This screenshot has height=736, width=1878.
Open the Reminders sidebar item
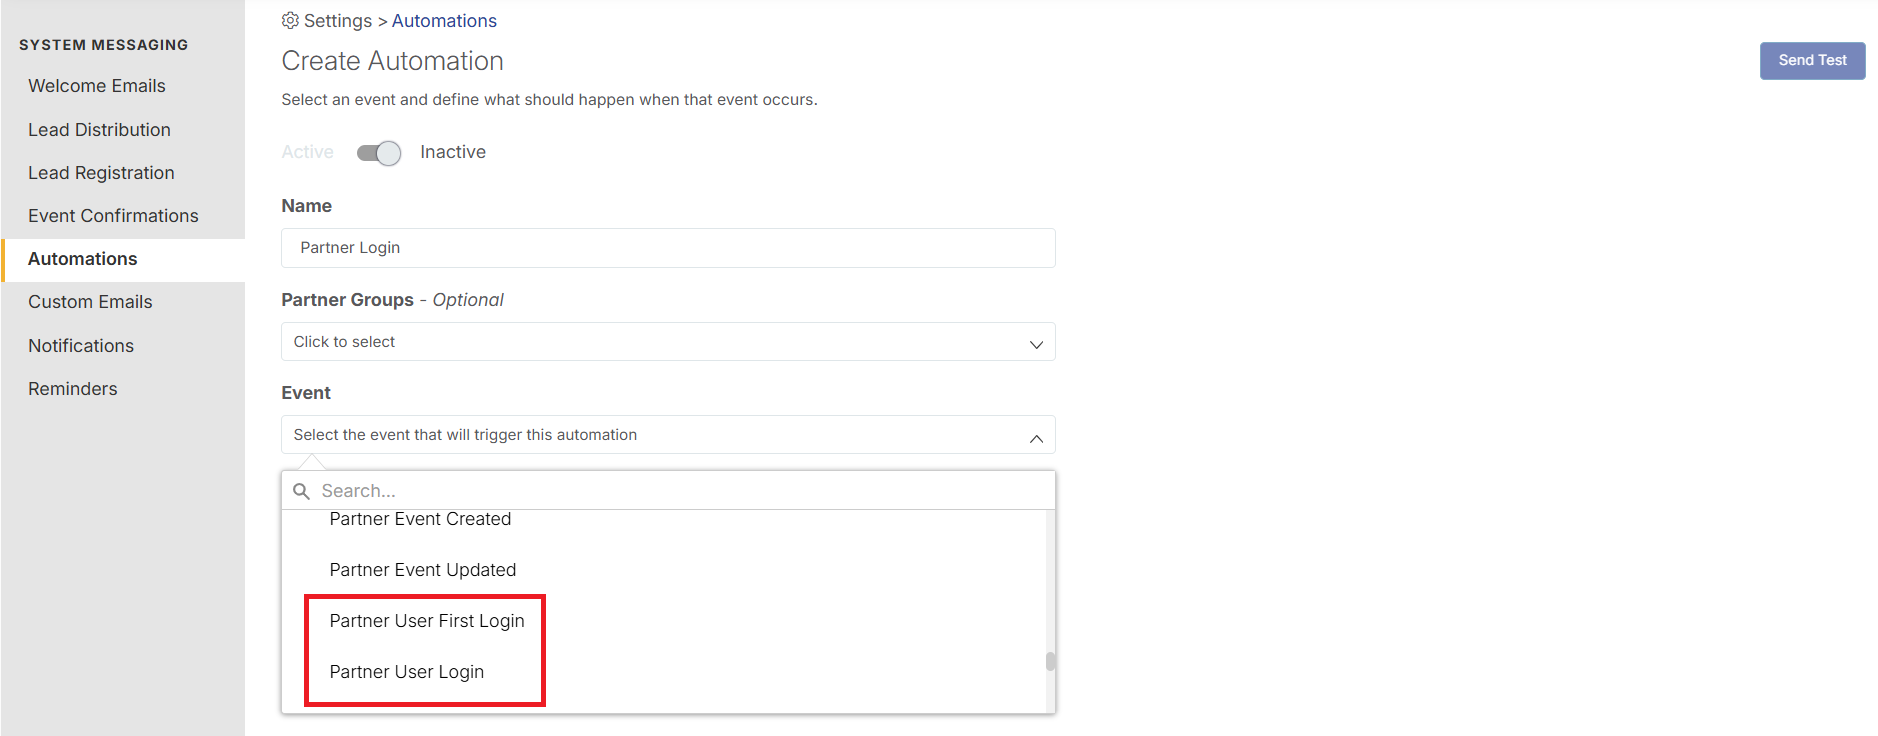coord(73,389)
